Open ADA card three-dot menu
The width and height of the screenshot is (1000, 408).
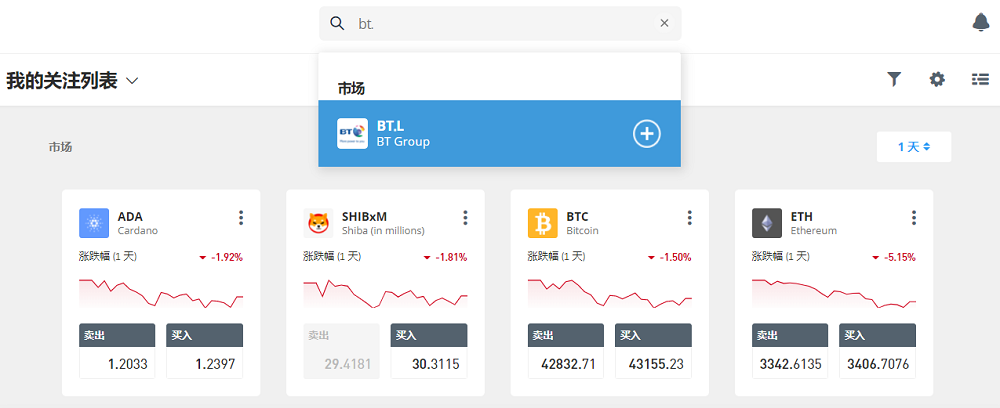(x=241, y=218)
